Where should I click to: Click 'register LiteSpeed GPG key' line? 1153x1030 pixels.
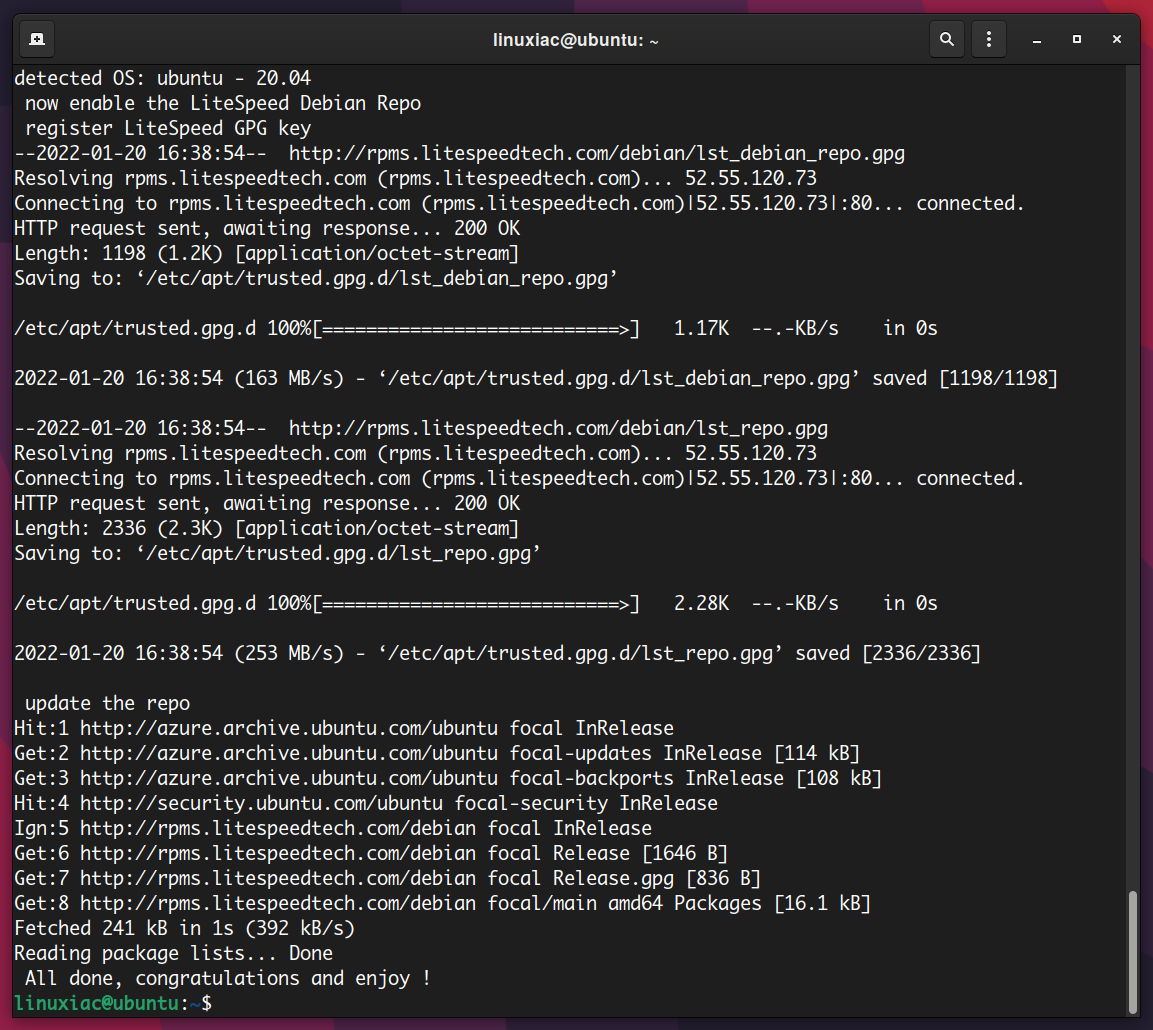168,128
